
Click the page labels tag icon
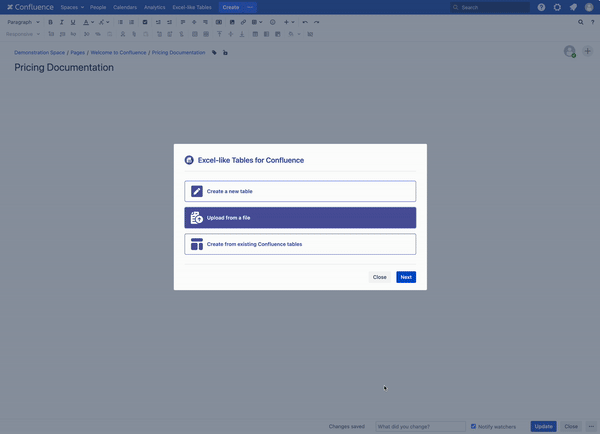pyautogui.click(x=214, y=52)
